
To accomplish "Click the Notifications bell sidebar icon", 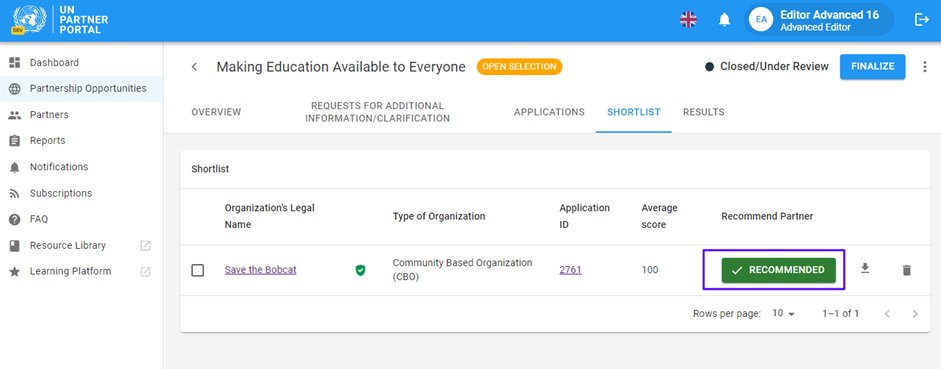I will coord(15,167).
